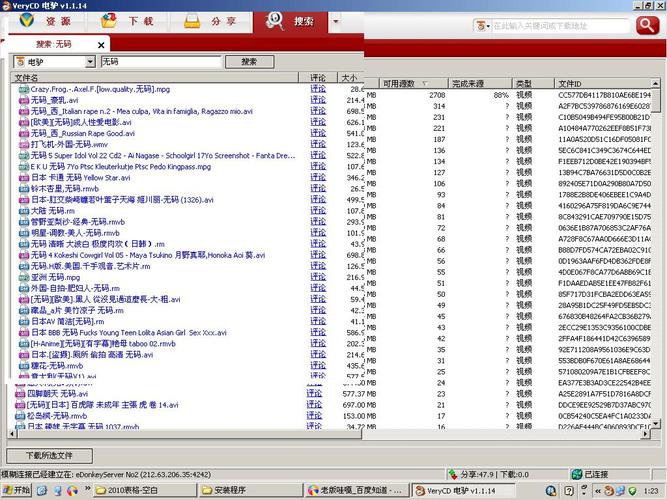Open the 电驴 search type combo box
The height and width of the screenshot is (500, 667).
[x=54, y=62]
